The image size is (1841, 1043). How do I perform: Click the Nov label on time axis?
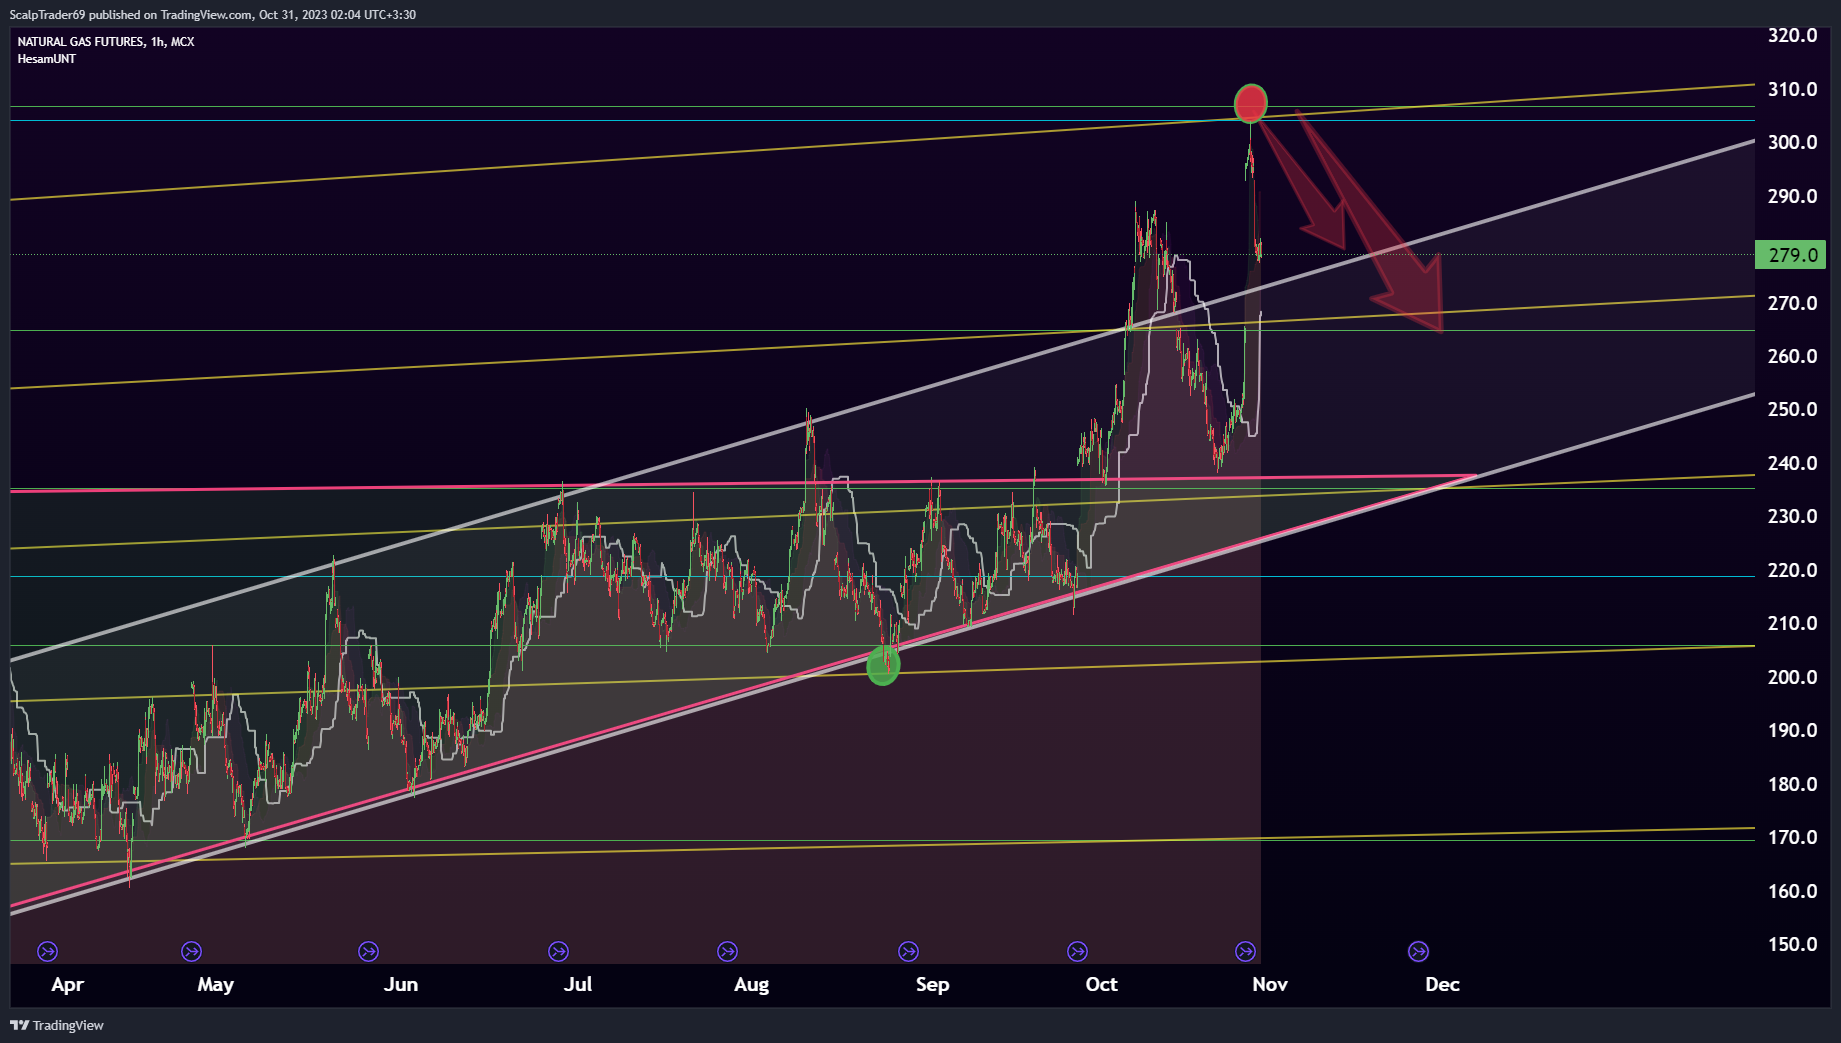1270,985
